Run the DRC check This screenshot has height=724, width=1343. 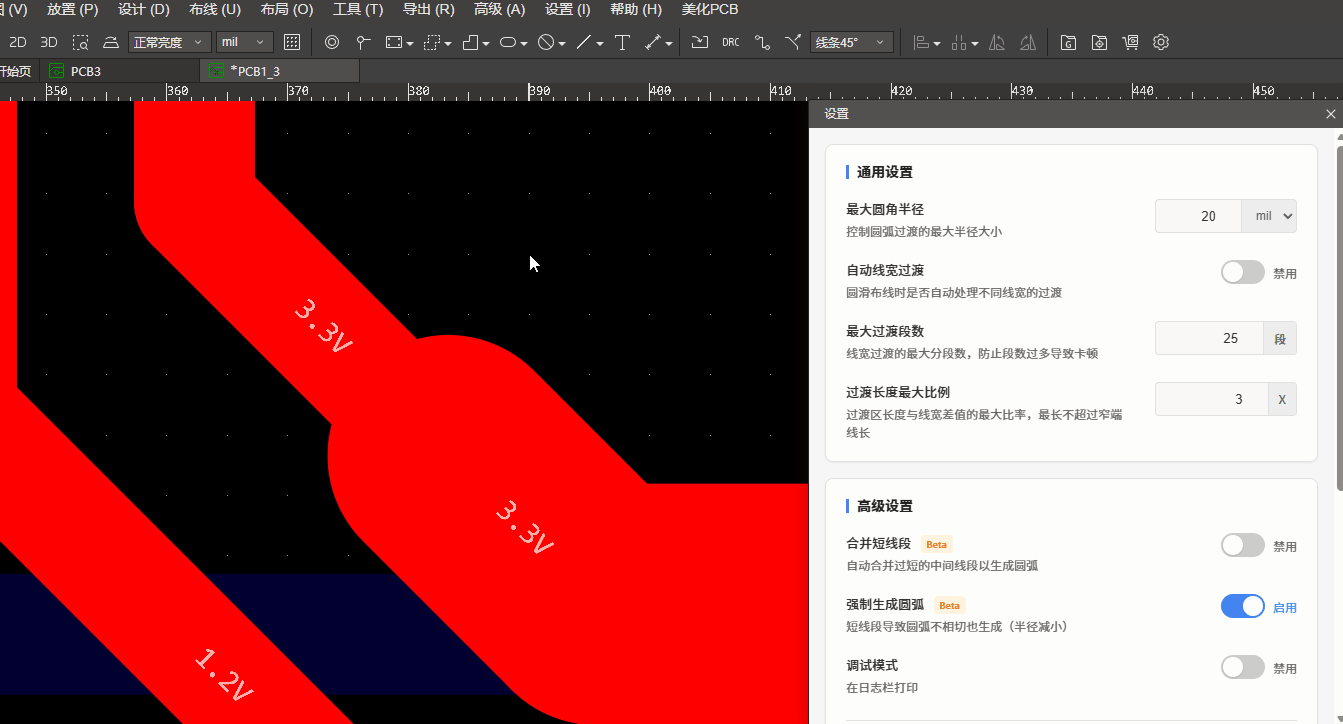(731, 42)
